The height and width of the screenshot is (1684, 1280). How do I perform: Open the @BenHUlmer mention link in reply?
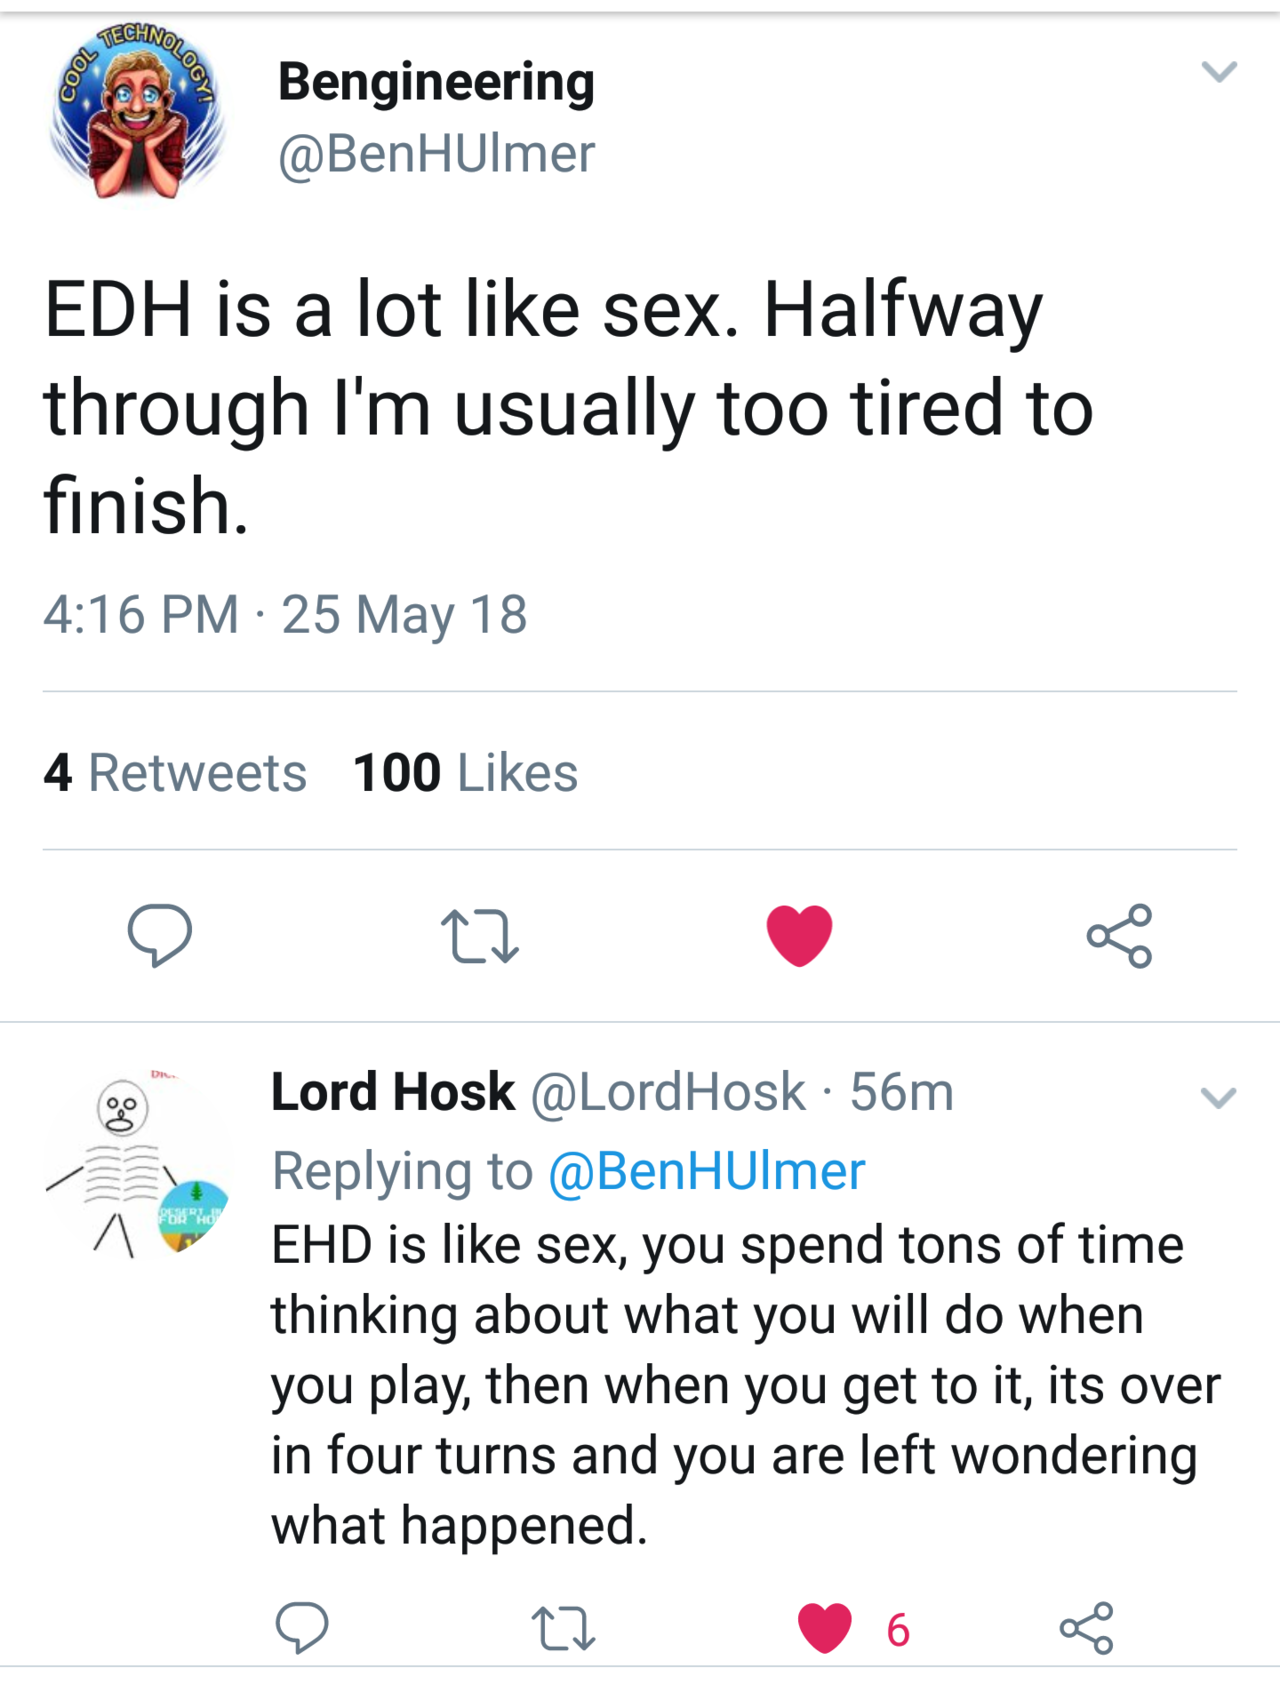click(706, 1171)
